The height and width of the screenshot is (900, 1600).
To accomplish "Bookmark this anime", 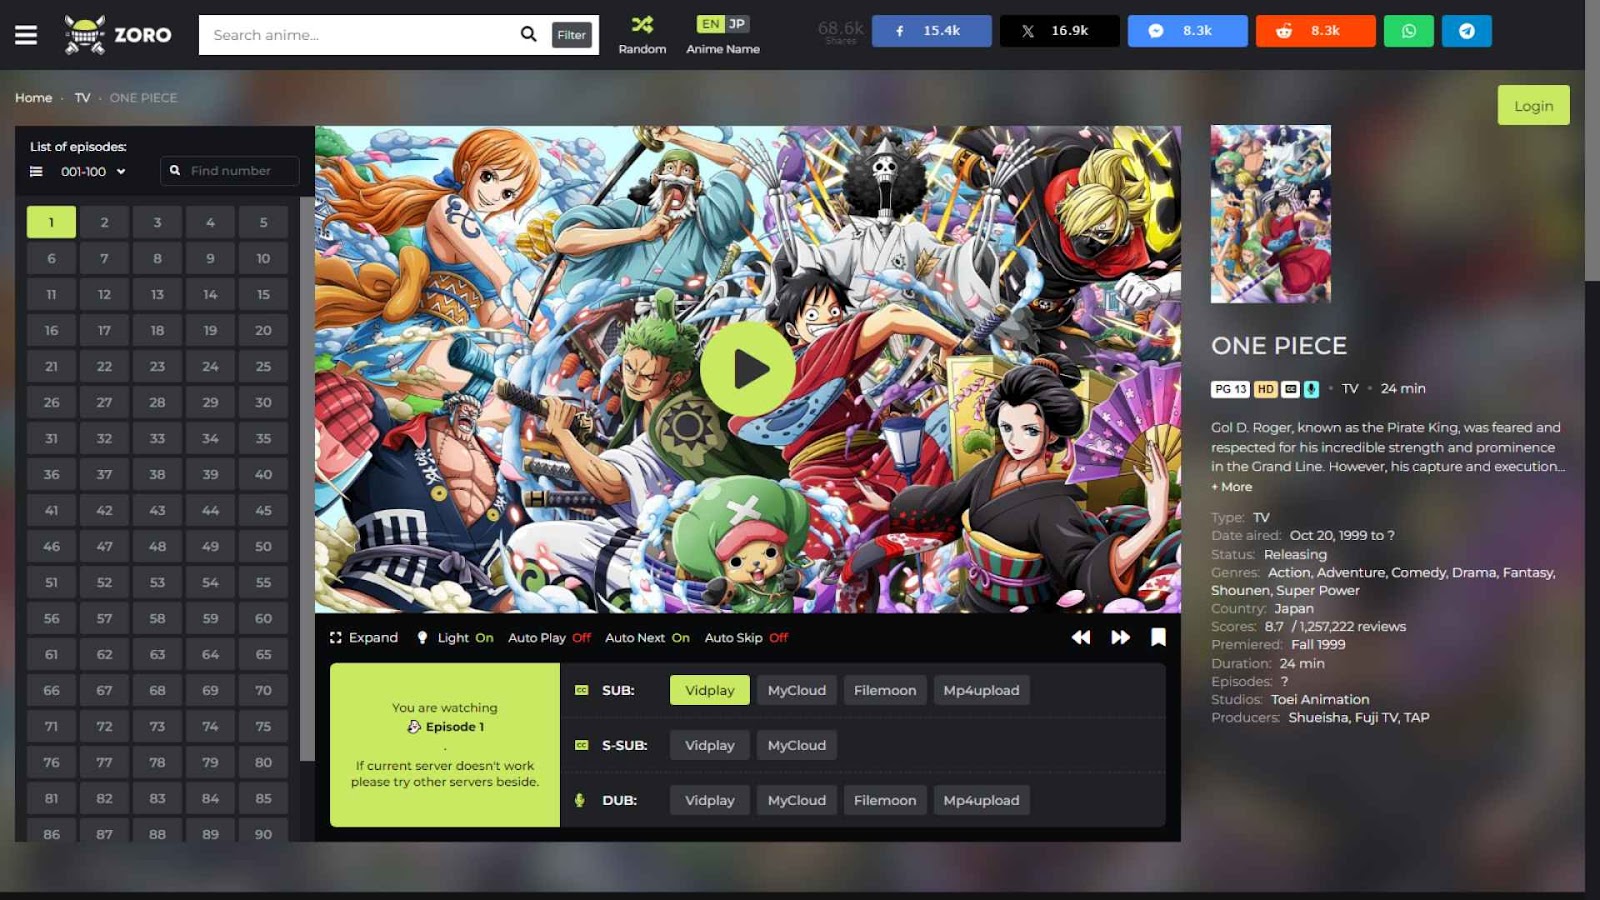I will click(1158, 637).
